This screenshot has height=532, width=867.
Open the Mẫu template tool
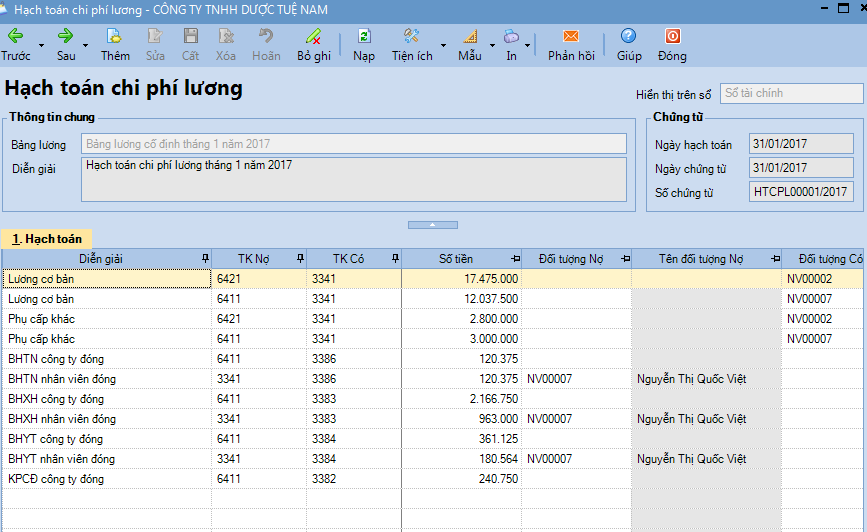click(470, 45)
